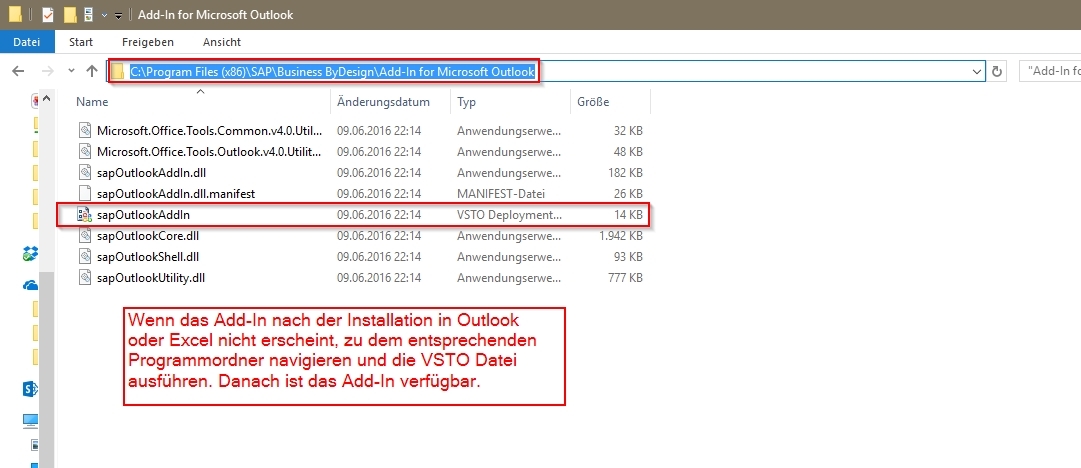This screenshot has height=468, width=1081.
Task: Click the Dropbox icon in navigation pane
Action: (x=30, y=254)
